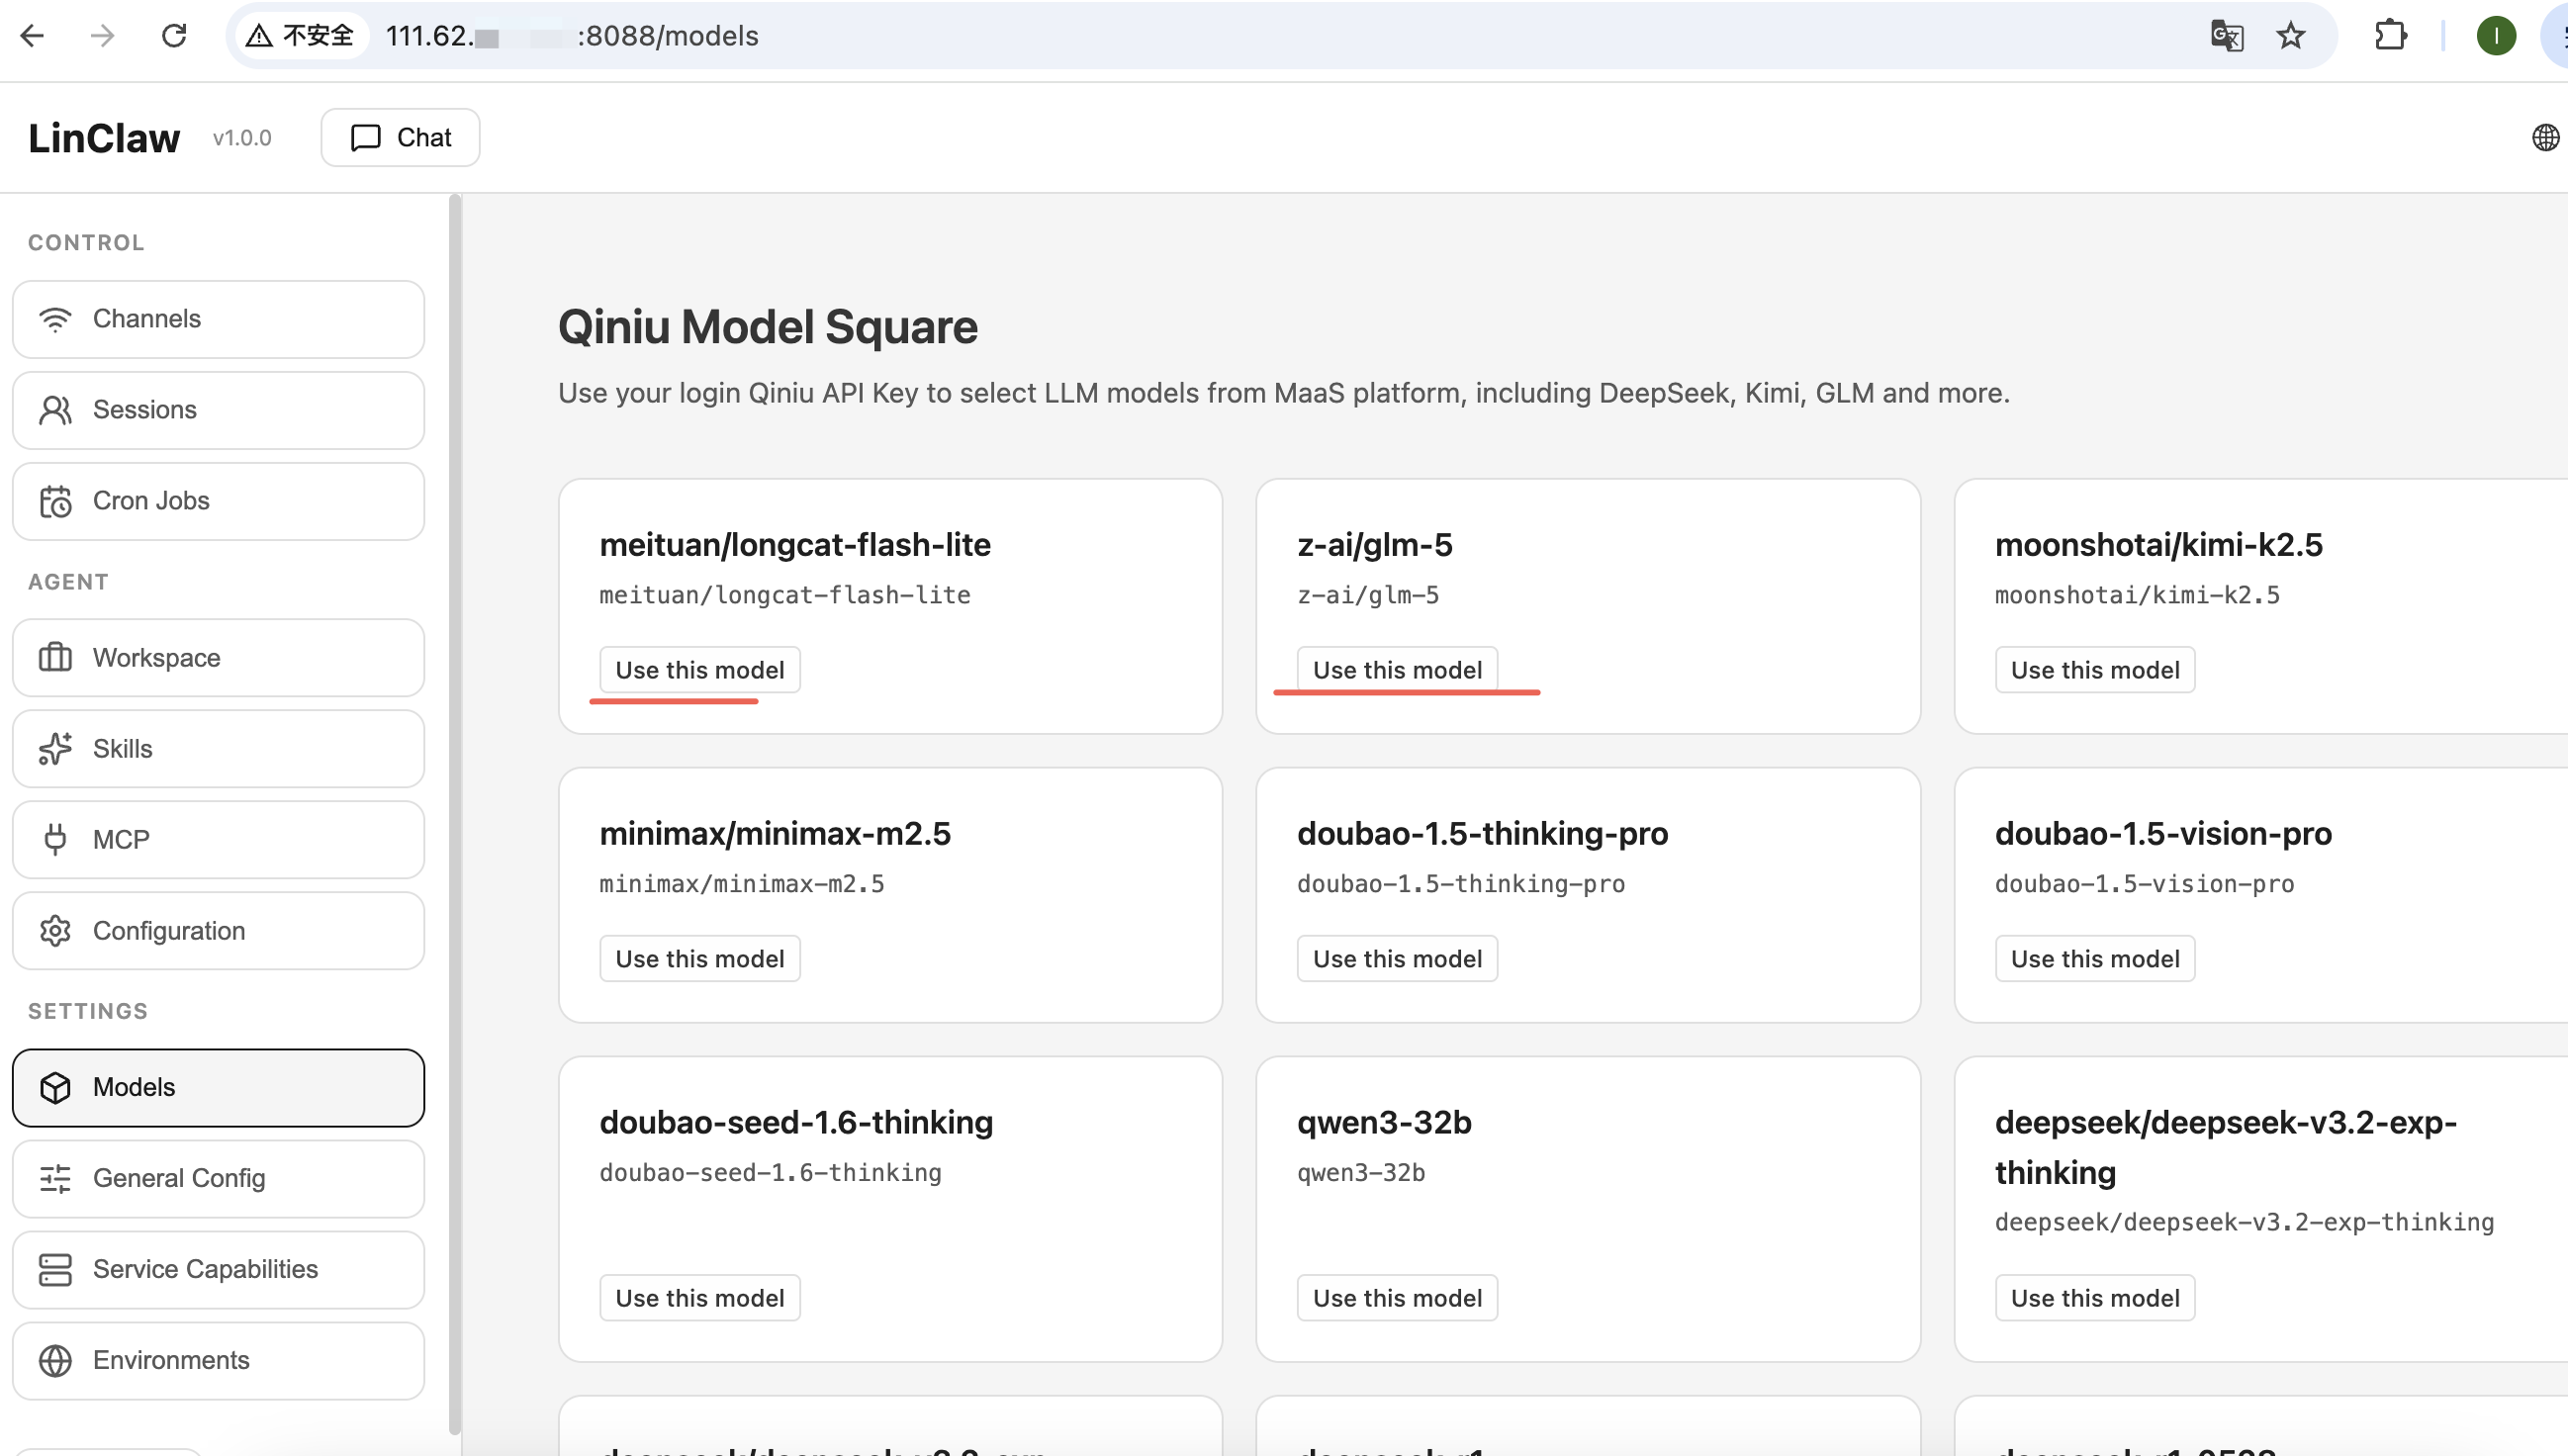Go back to previous page

click(32, 36)
